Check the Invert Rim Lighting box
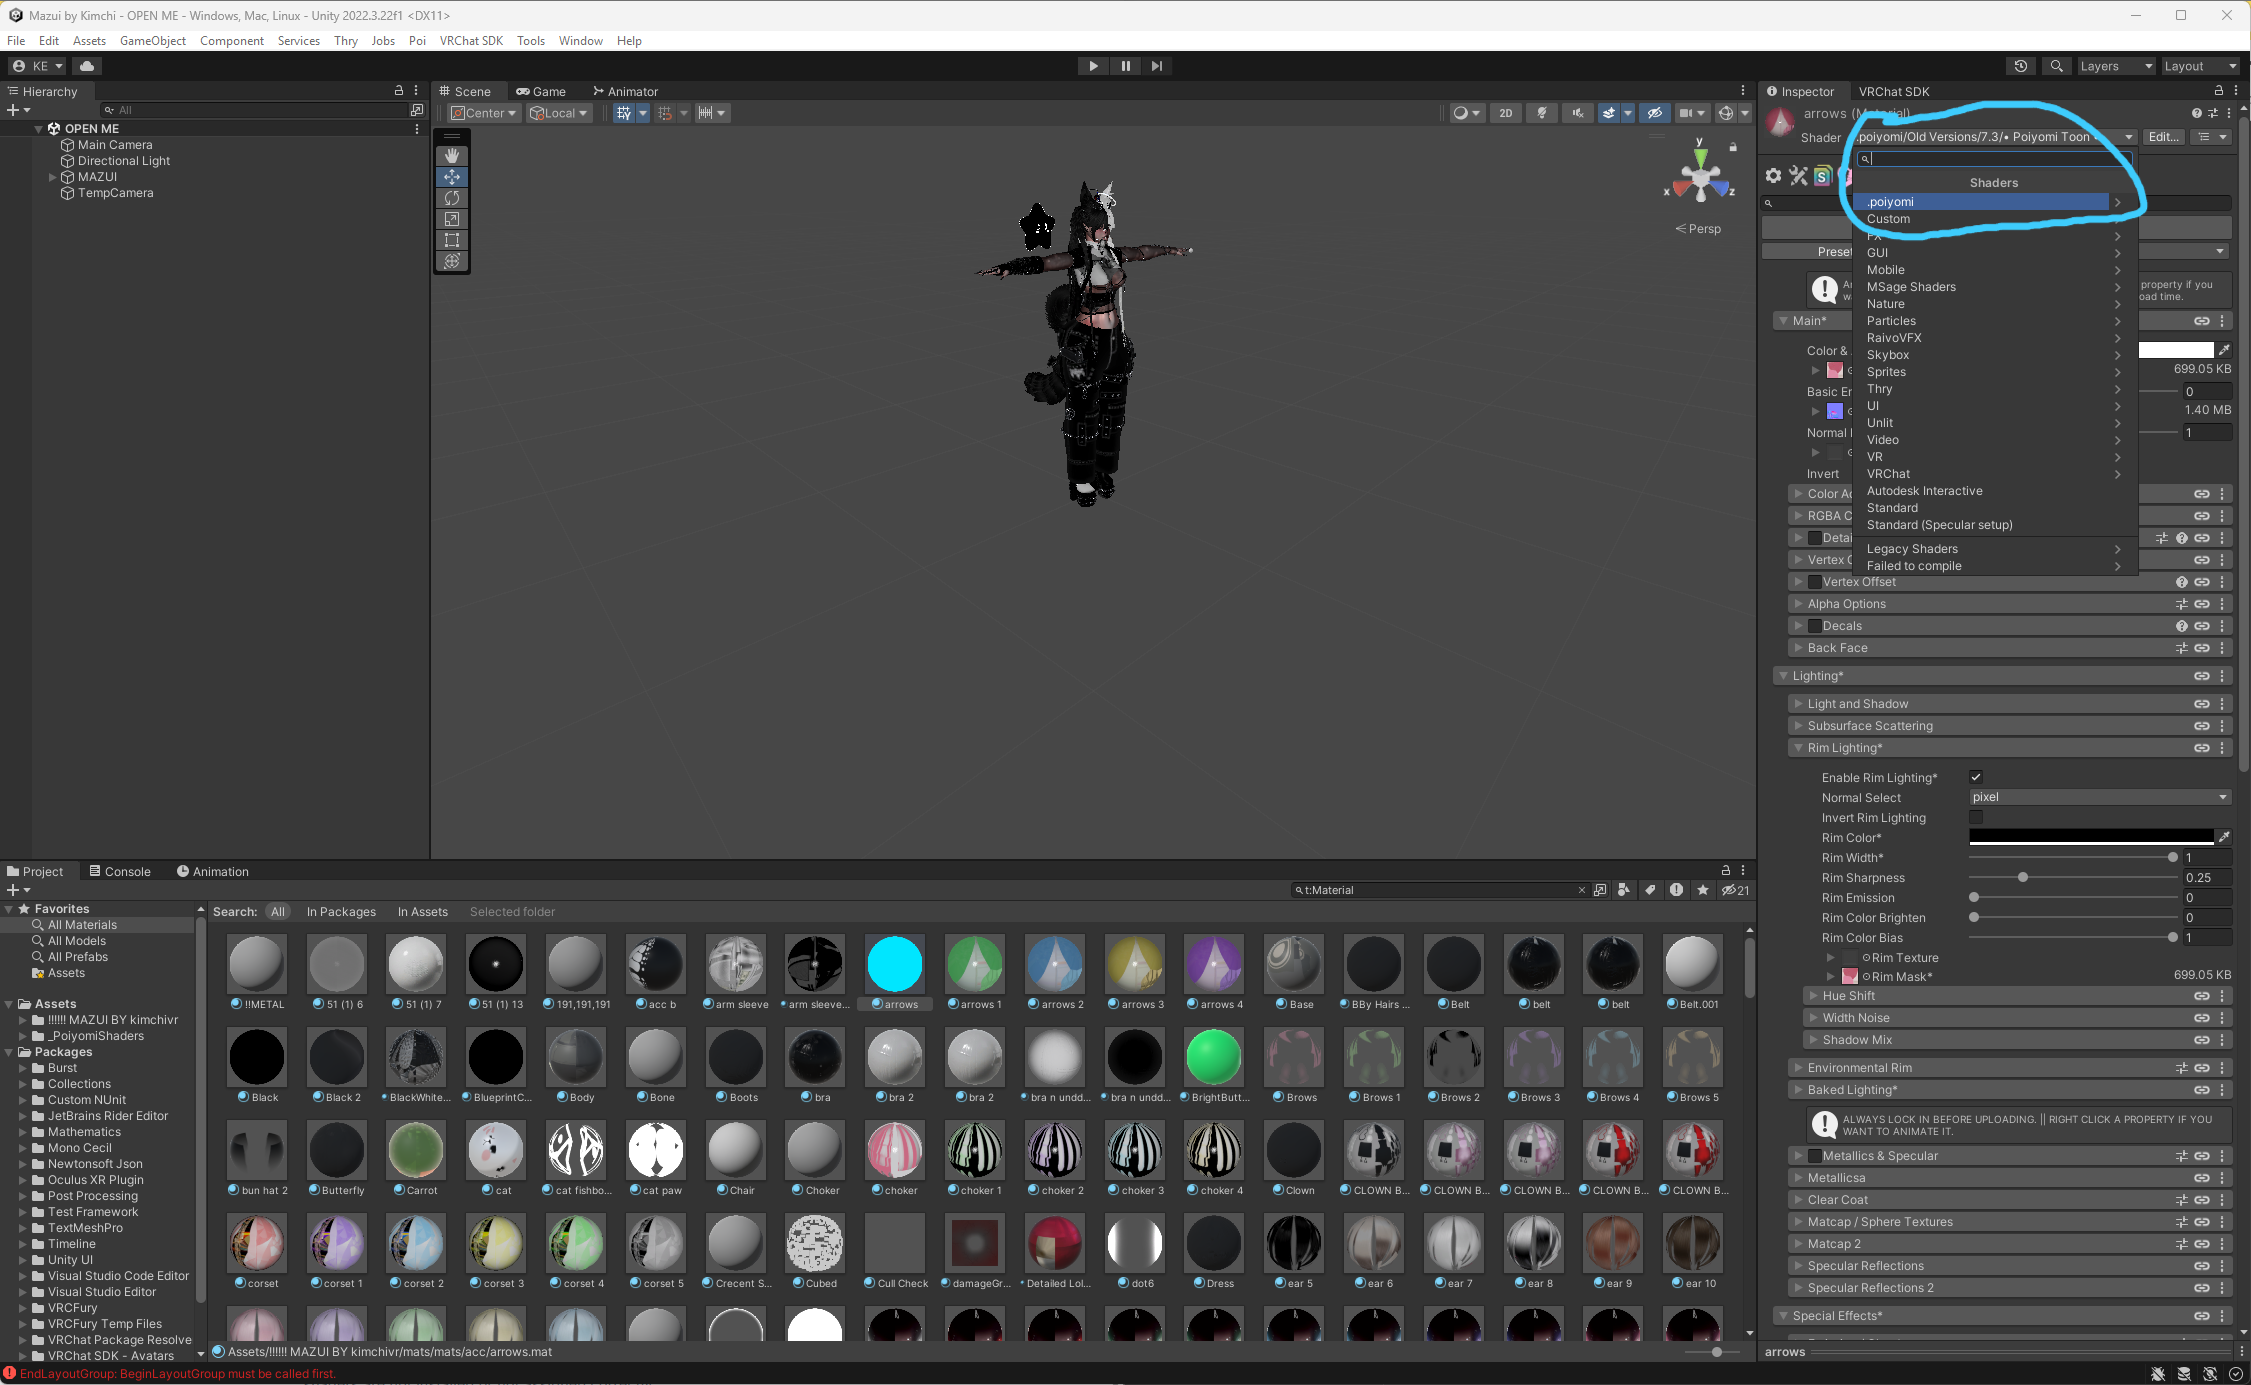The image size is (2251, 1385). (x=1976, y=817)
